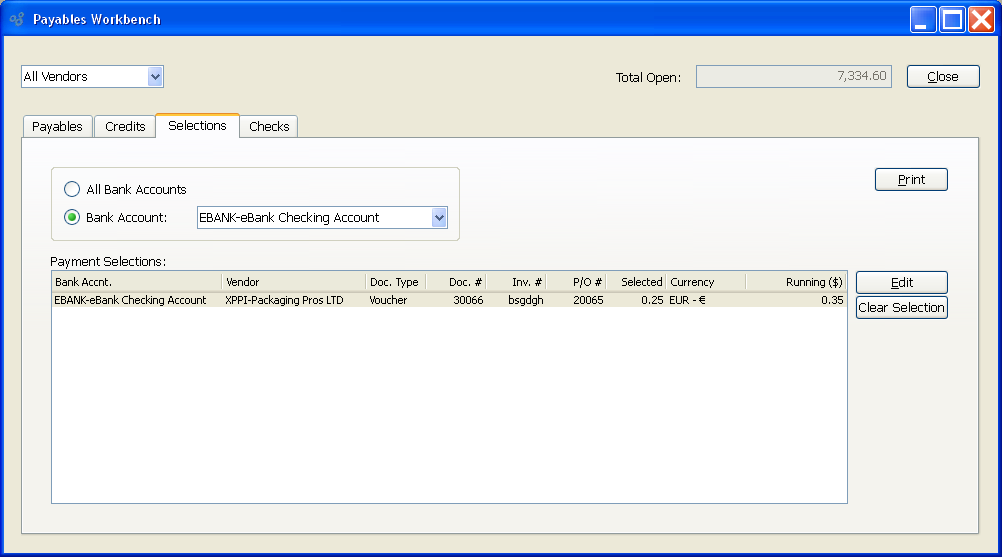1002x557 pixels.
Task: Maximize the Payables Workbench window
Action: tap(952, 19)
